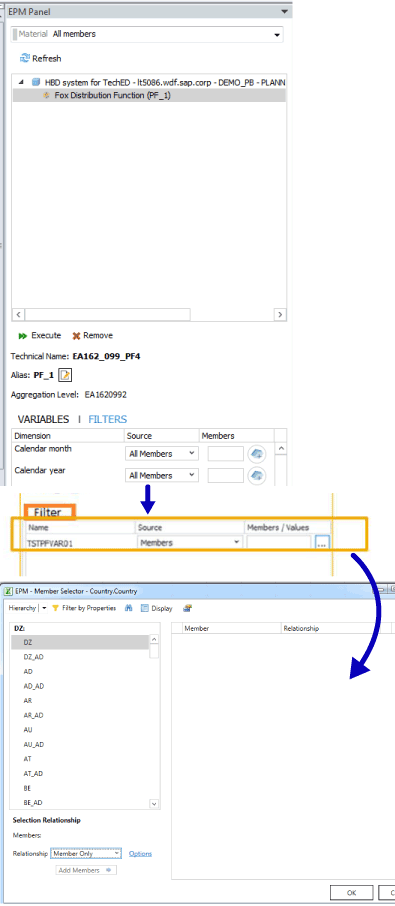Click the ellipsis button beside Members / Values
The width and height of the screenshot is (395, 906).
(x=322, y=543)
